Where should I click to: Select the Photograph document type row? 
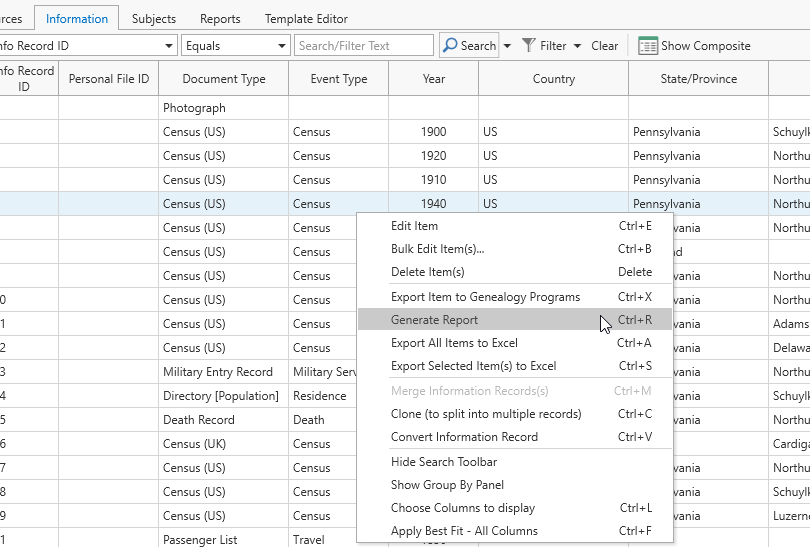coord(195,108)
